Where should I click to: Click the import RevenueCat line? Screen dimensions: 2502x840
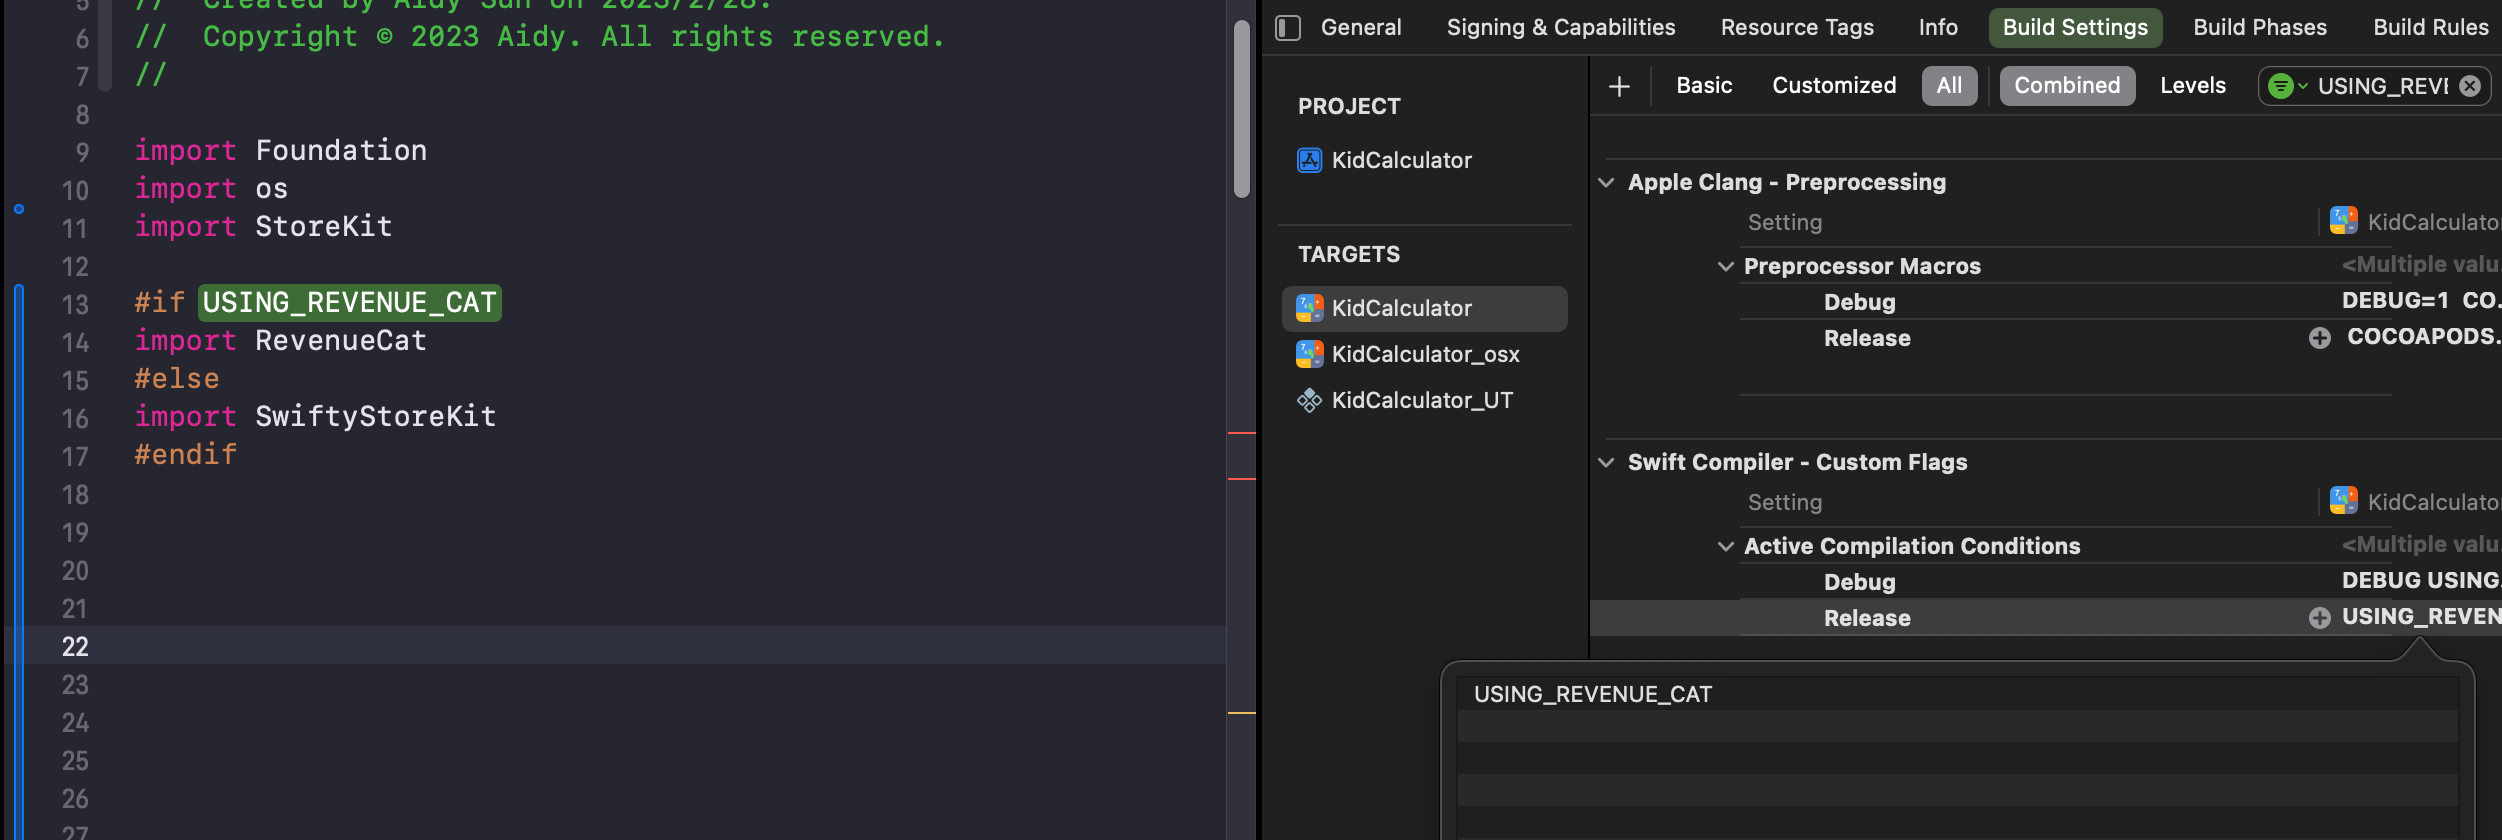click(x=281, y=341)
